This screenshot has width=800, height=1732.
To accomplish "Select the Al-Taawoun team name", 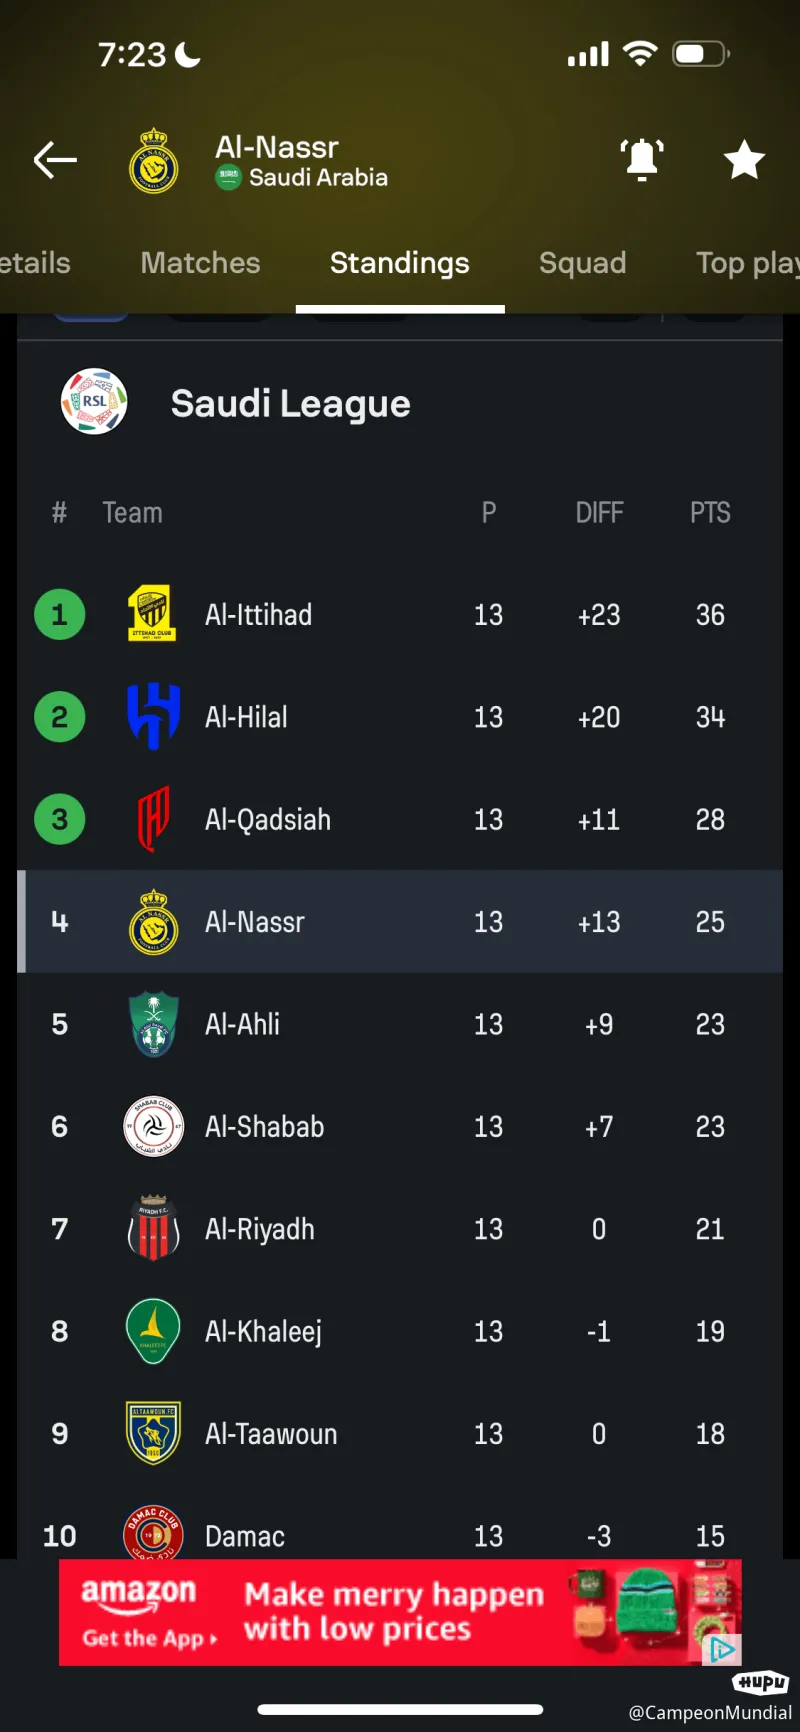I will [x=271, y=1434].
